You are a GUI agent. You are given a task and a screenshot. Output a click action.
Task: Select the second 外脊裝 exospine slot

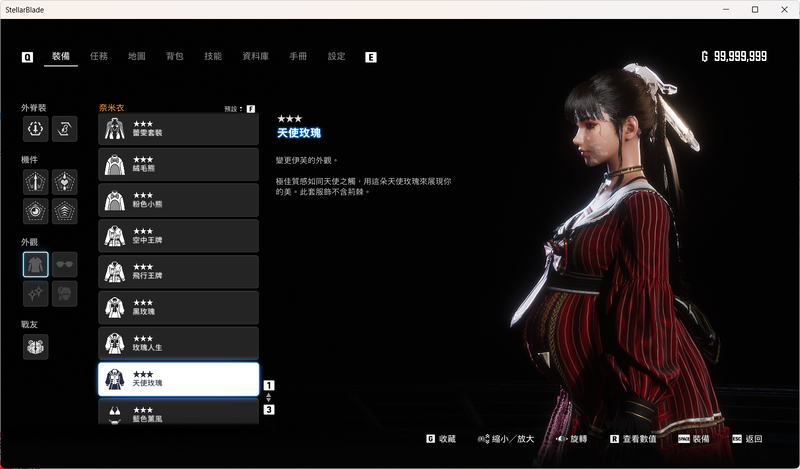65,129
